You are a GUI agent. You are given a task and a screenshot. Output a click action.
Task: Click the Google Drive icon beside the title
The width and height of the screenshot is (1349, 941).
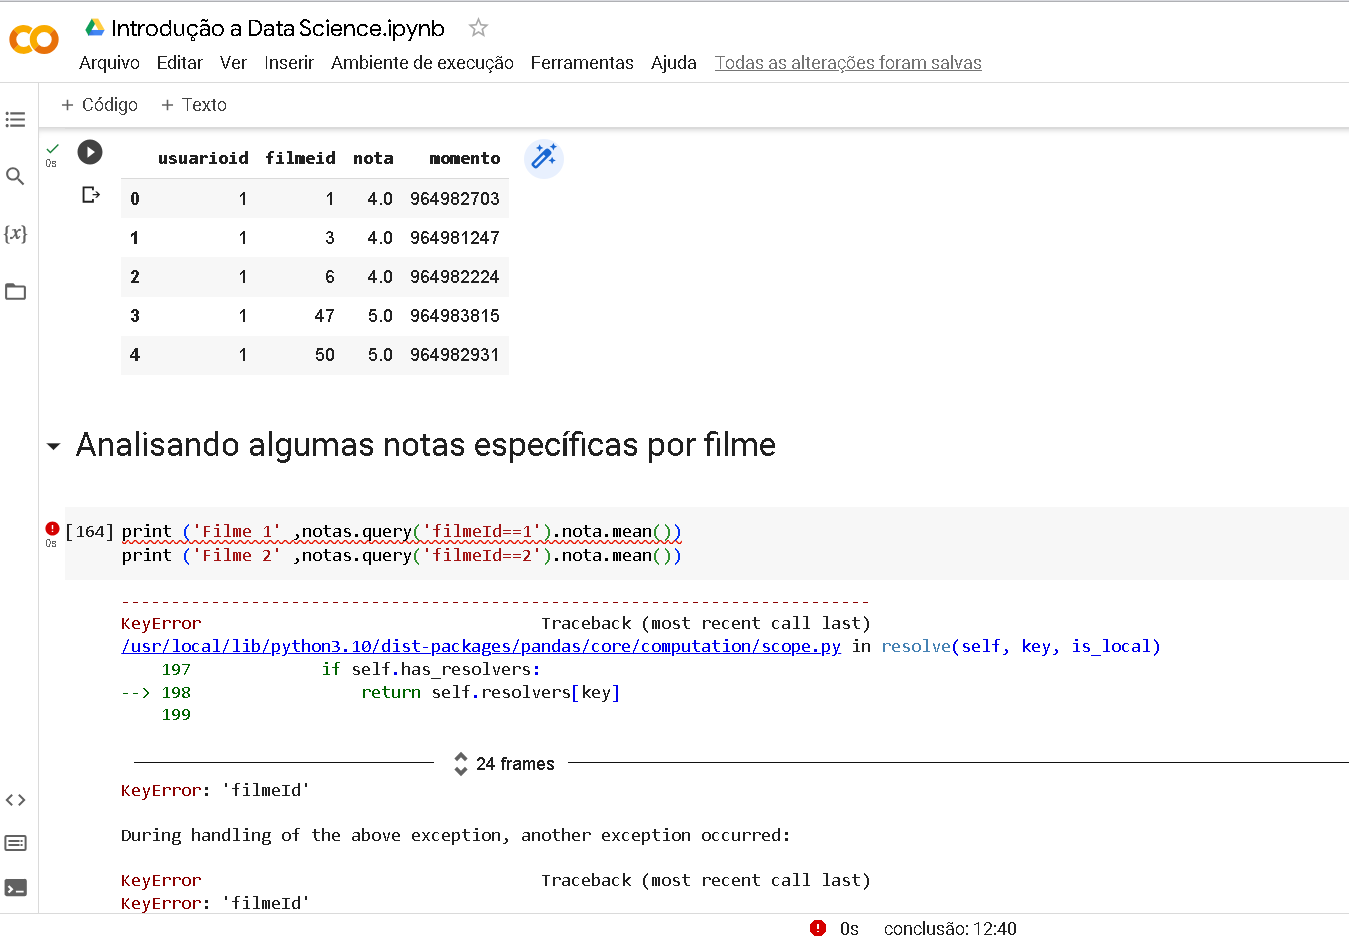click(x=95, y=27)
